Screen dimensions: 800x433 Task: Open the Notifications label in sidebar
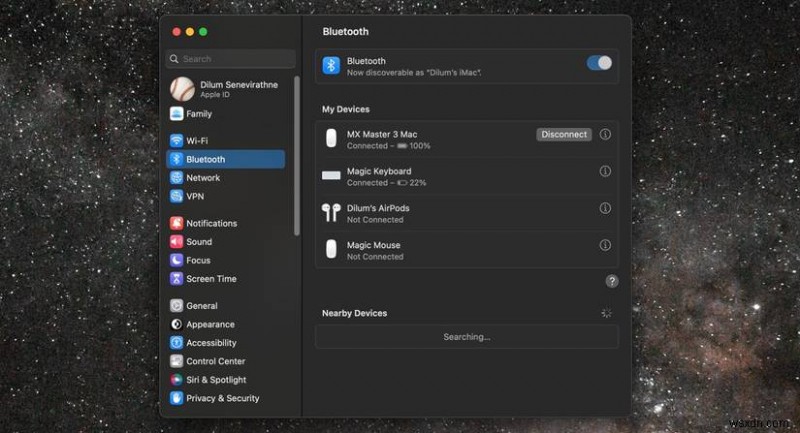click(x=212, y=223)
